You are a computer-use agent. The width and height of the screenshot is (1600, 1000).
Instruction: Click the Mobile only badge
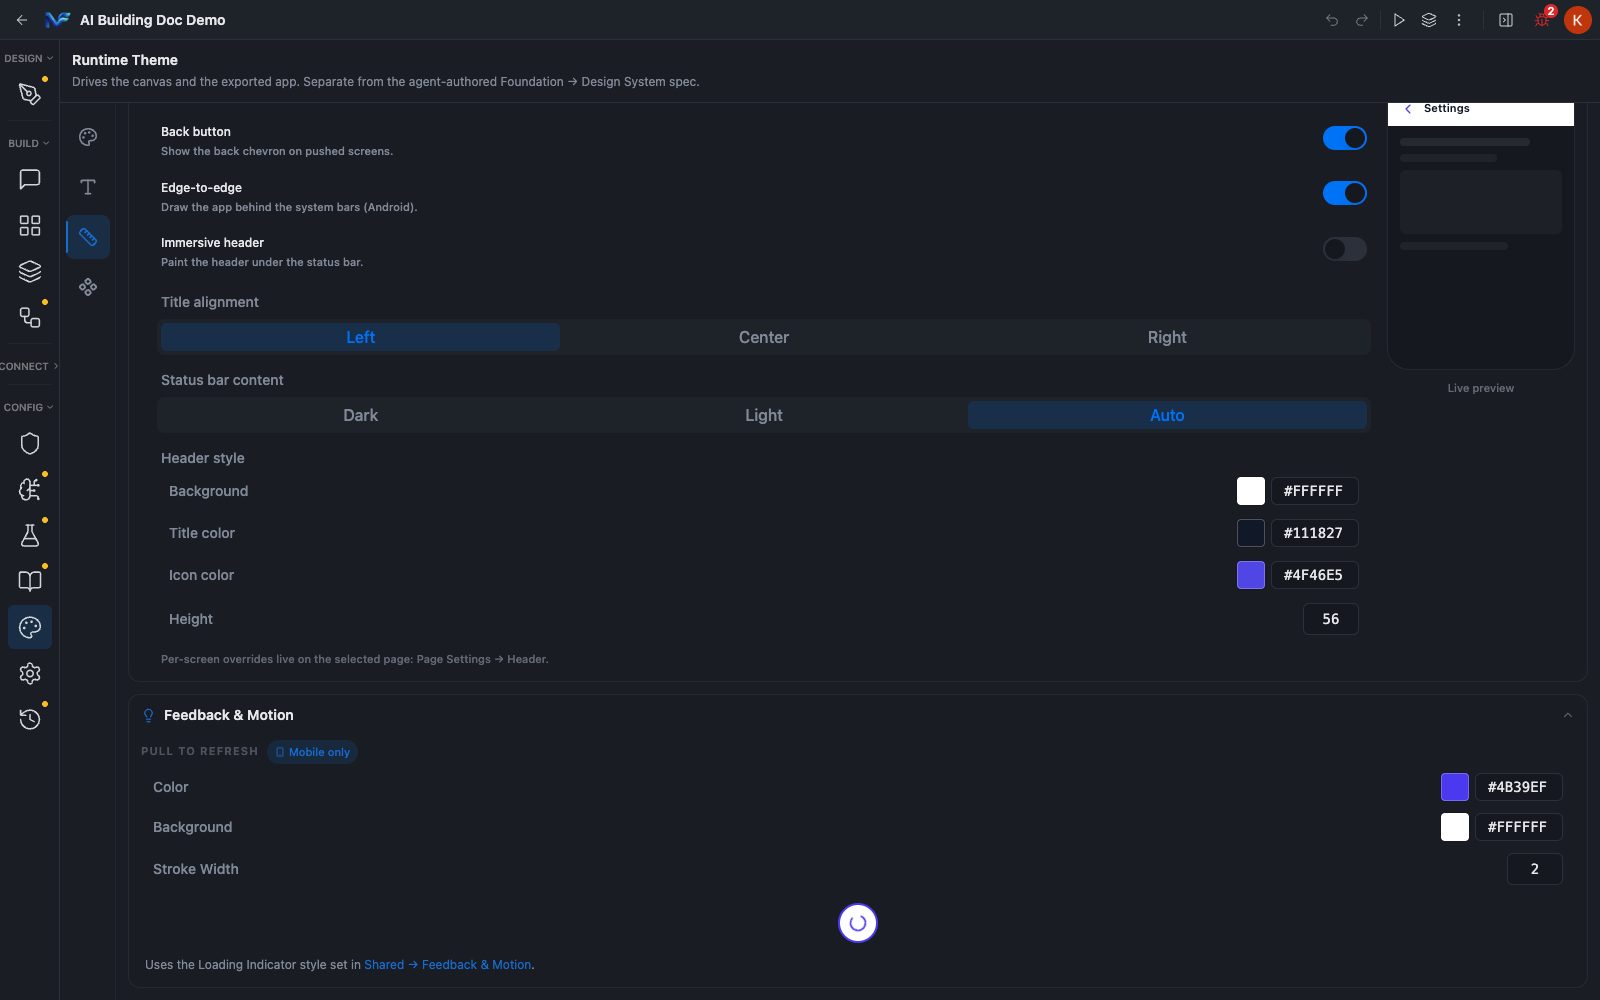point(312,752)
